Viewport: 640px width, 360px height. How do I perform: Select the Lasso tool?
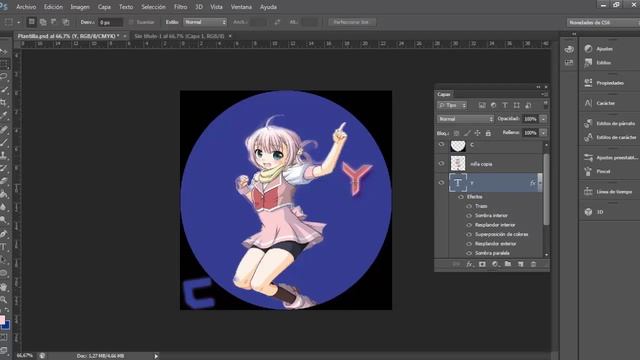click(x=4, y=77)
